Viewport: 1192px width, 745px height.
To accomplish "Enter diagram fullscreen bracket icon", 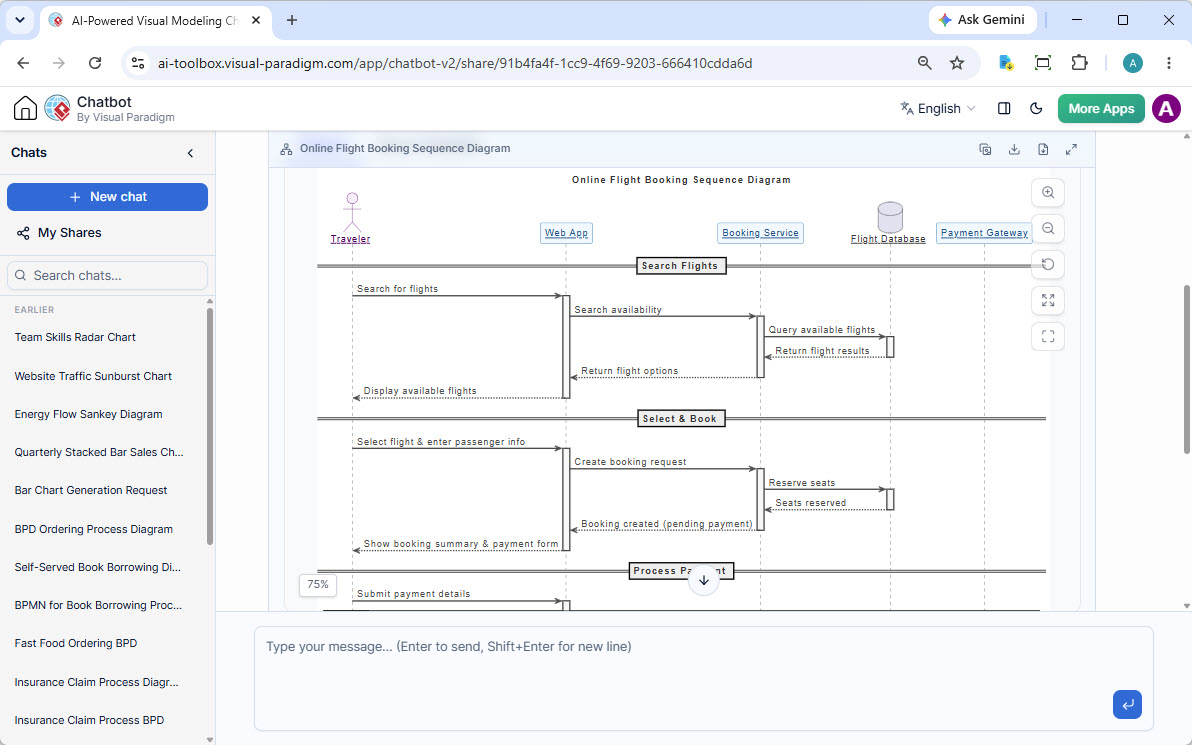I will click(1048, 336).
